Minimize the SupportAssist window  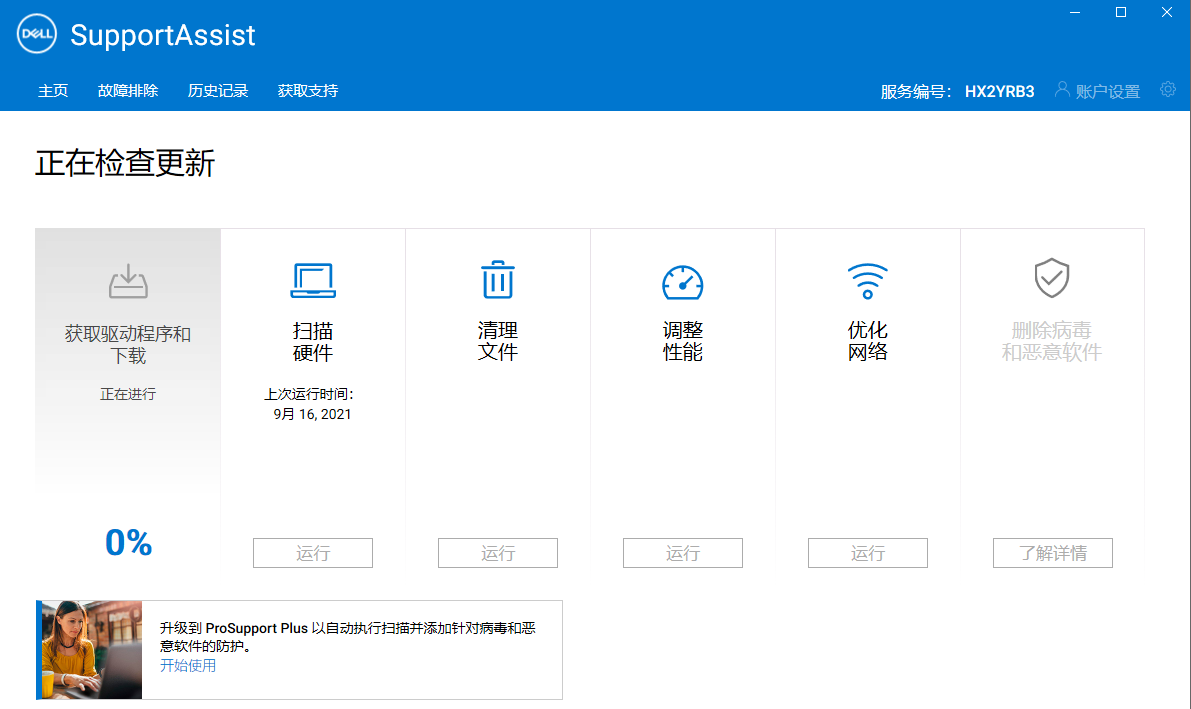pyautogui.click(x=1075, y=13)
